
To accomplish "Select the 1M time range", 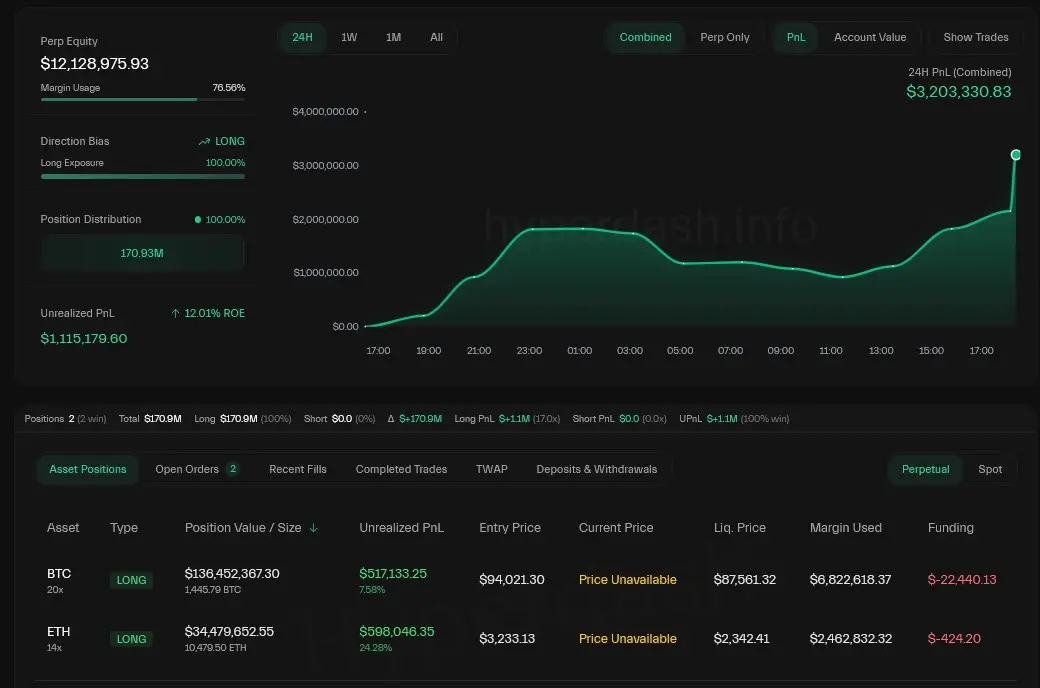I will (393, 38).
